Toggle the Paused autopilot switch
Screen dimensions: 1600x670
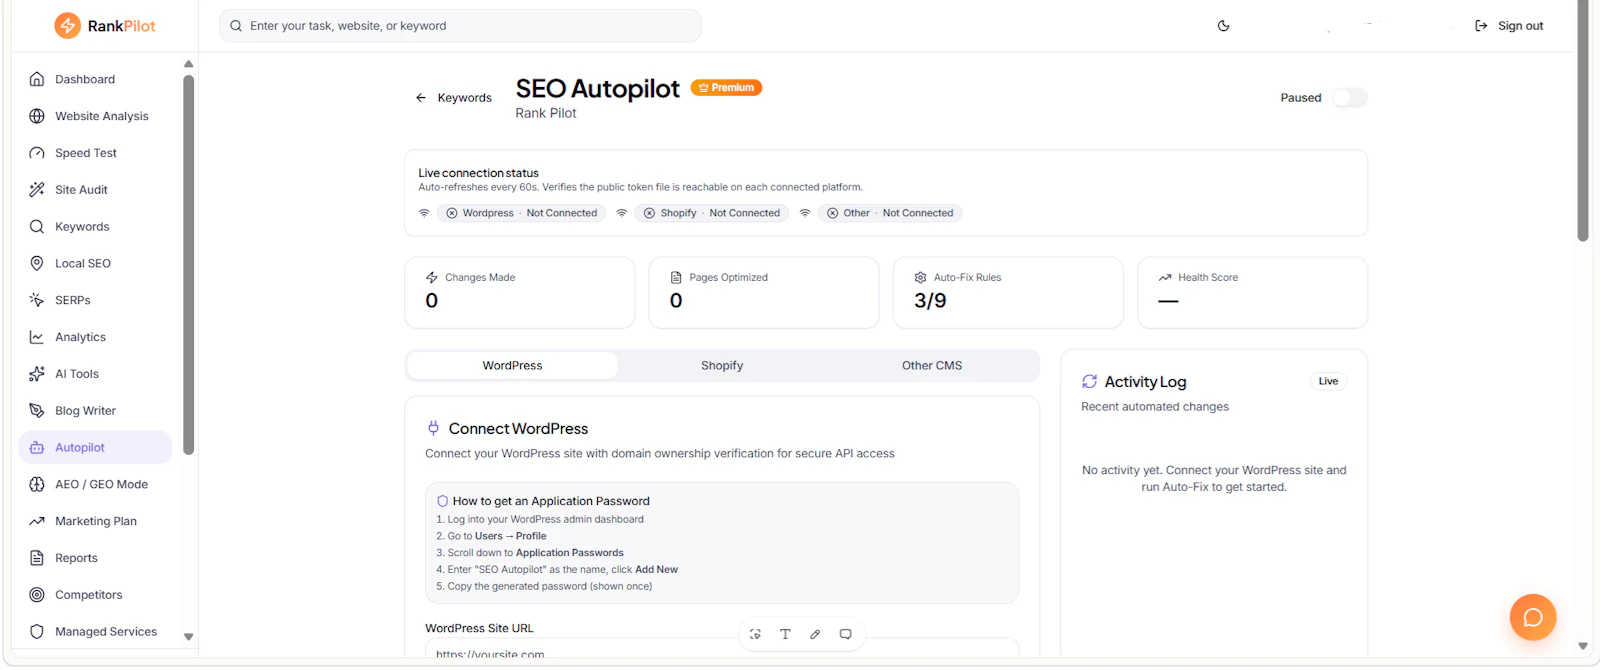point(1349,98)
